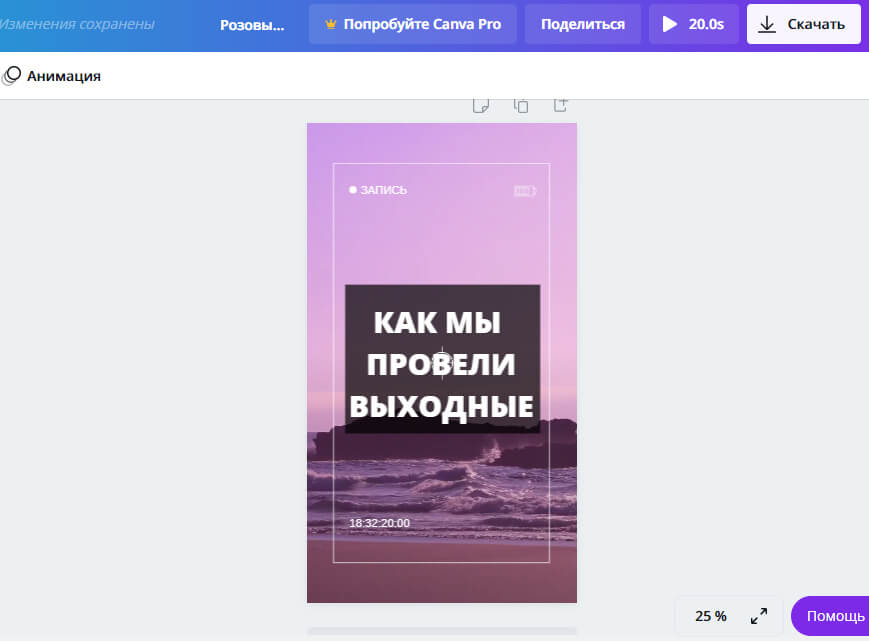Open the 25 % zoom selector

710,616
